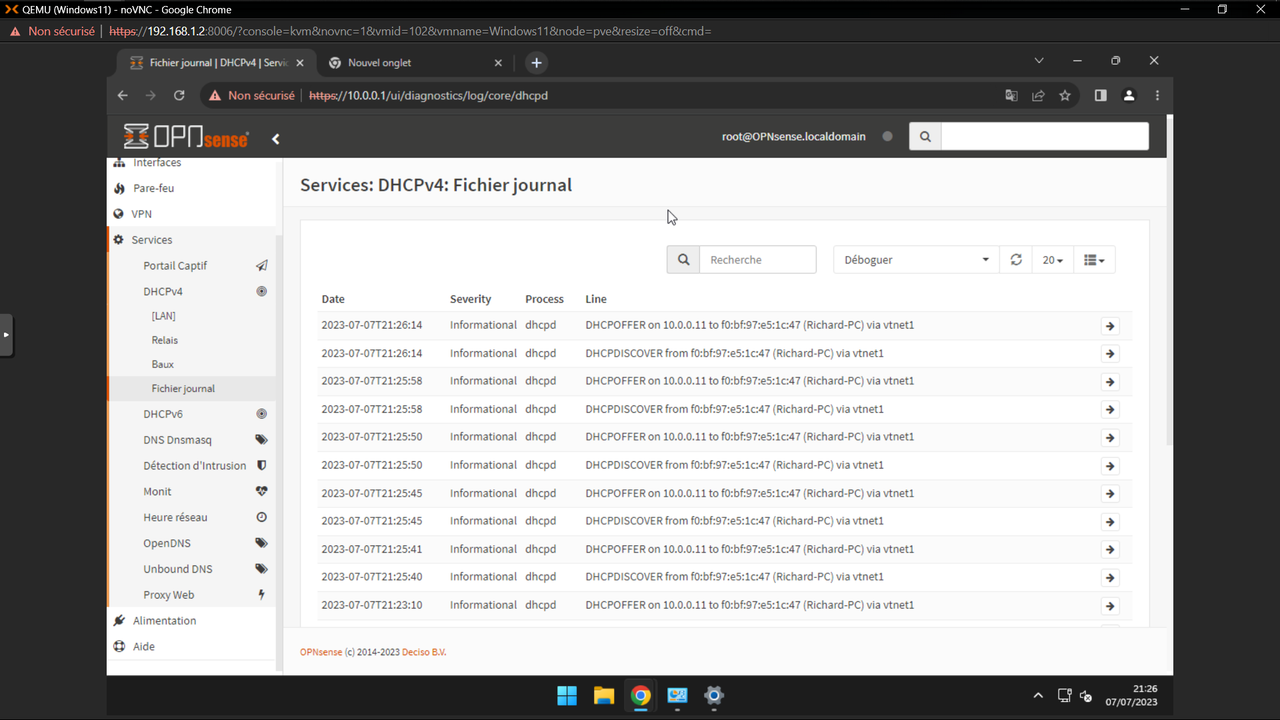The image size is (1280, 720).
Task: Select the Fichier journal DHCPv4 browser tab
Action: point(217,62)
